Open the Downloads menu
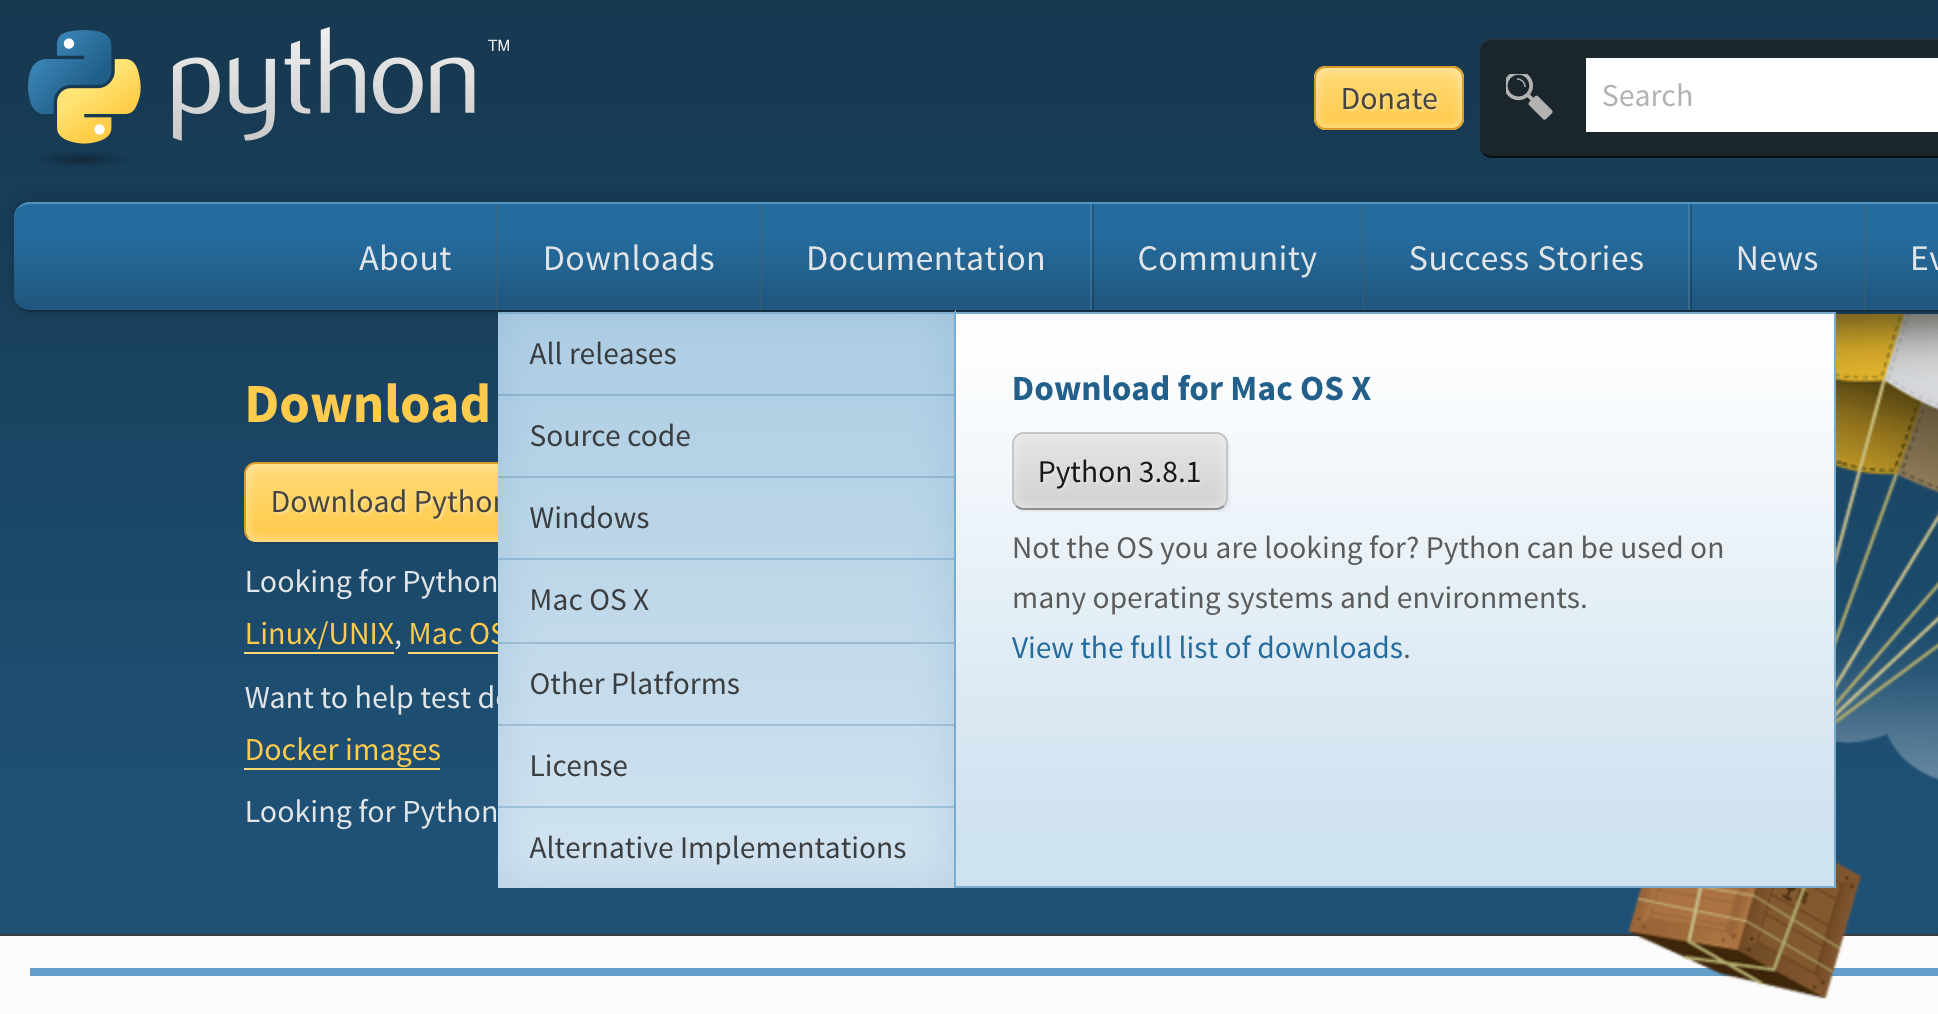1938x1014 pixels. (x=629, y=258)
